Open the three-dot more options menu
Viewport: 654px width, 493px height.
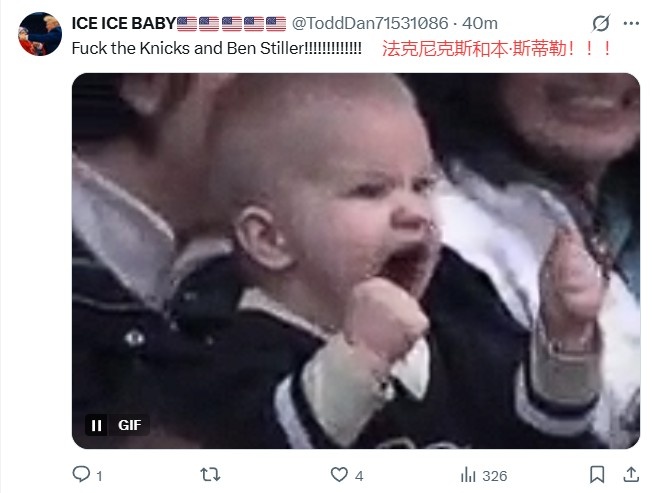[631, 23]
